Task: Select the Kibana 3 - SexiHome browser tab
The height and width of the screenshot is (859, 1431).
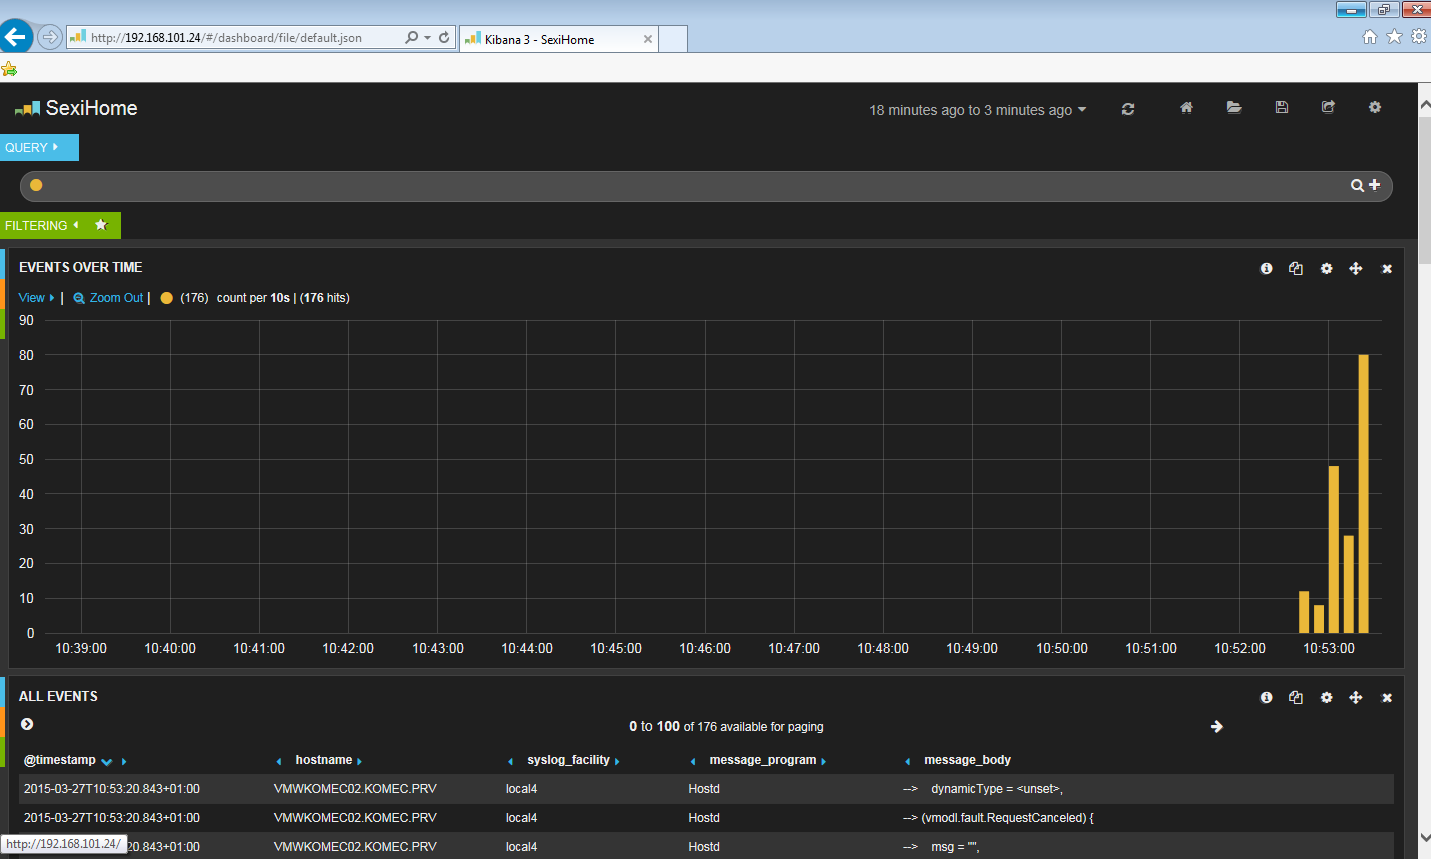Action: [x=548, y=39]
